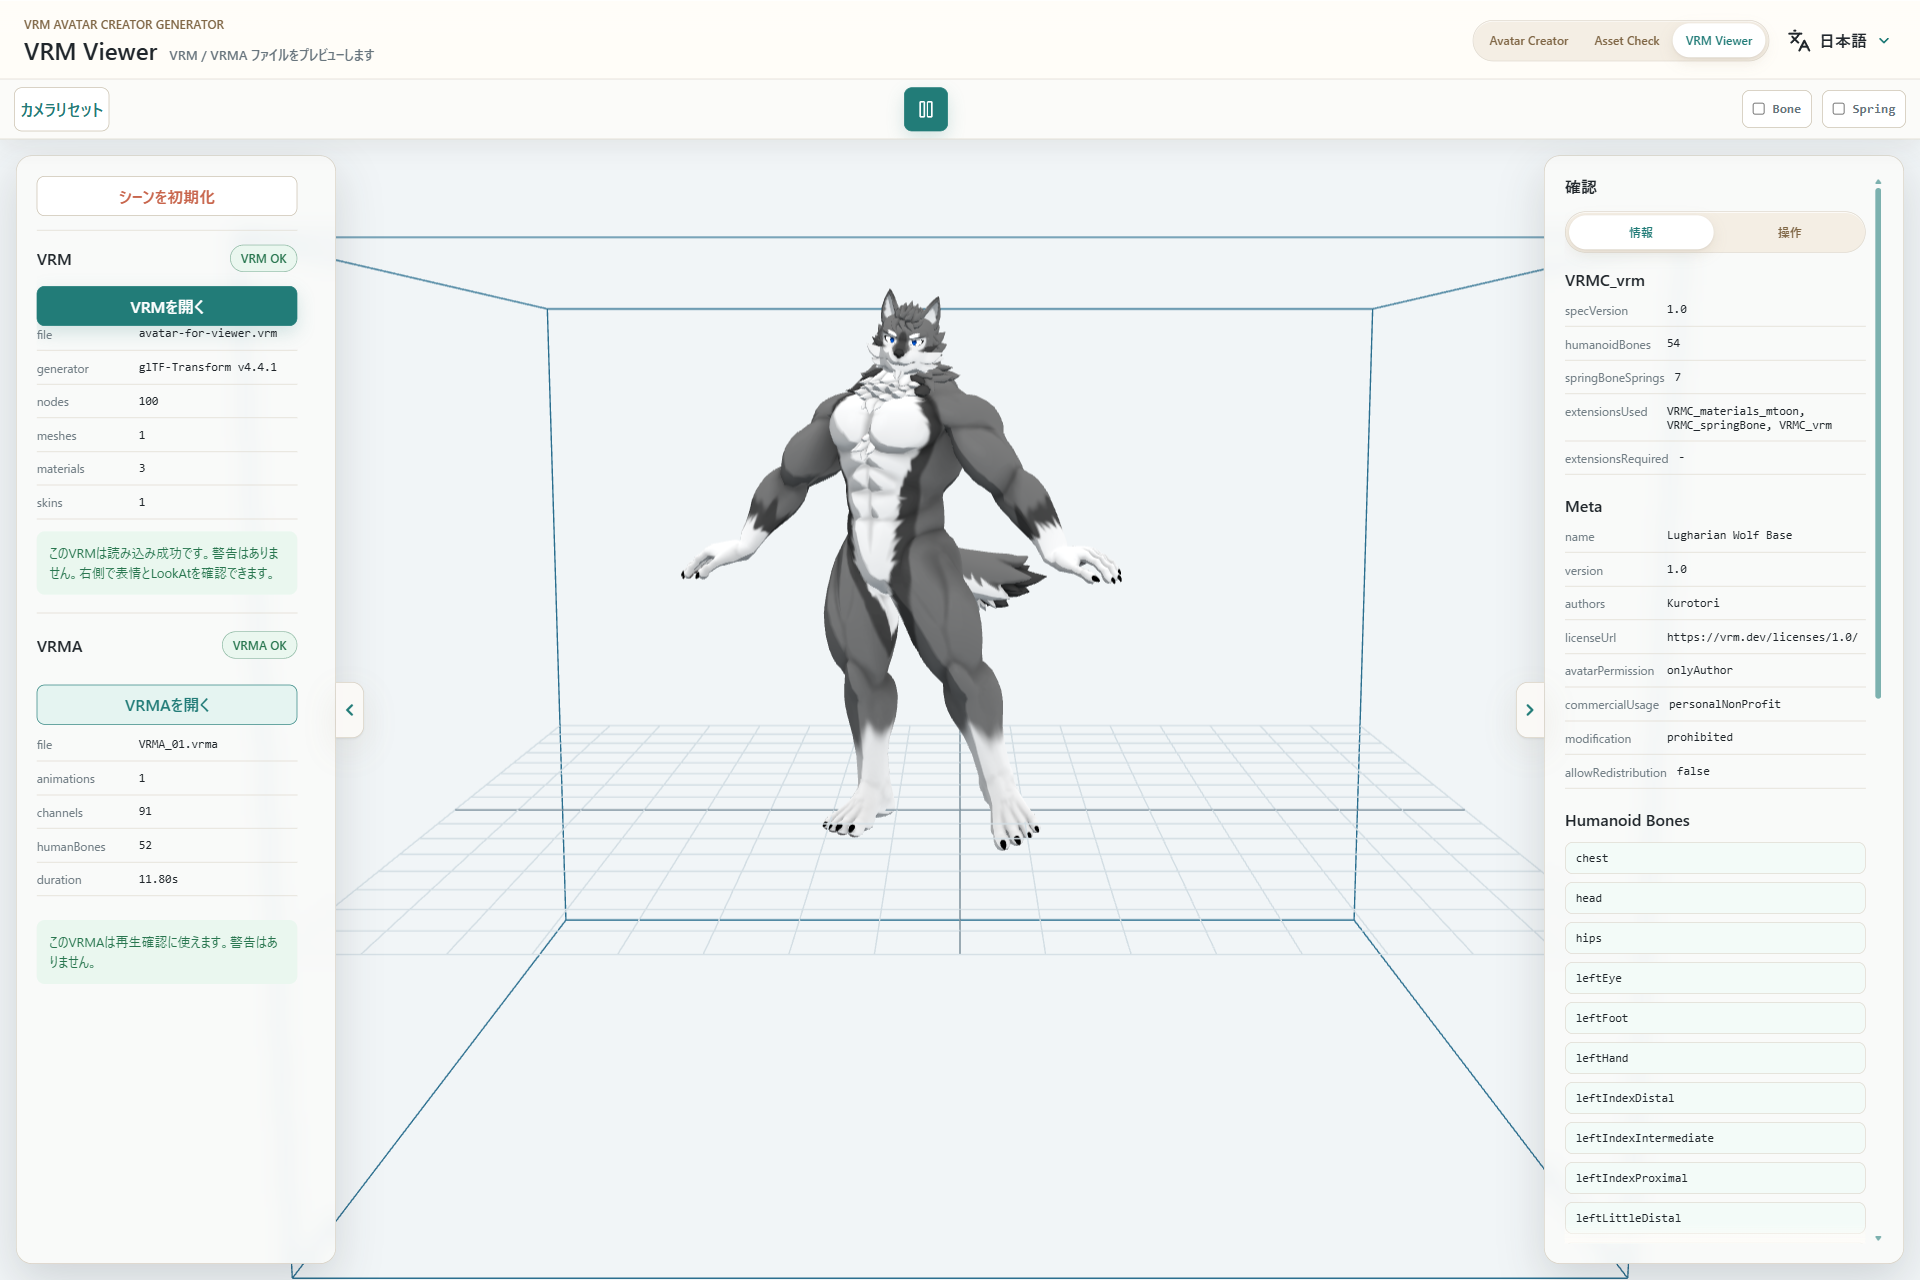Select the leftIndexDistal bone entry
The width and height of the screenshot is (1920, 1280).
tap(1715, 1098)
